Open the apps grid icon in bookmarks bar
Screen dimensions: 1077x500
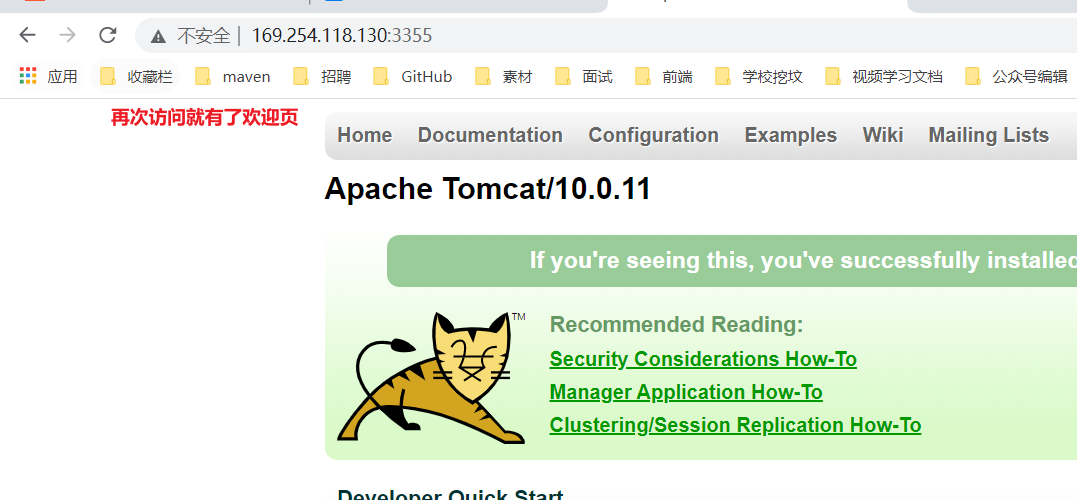27,76
